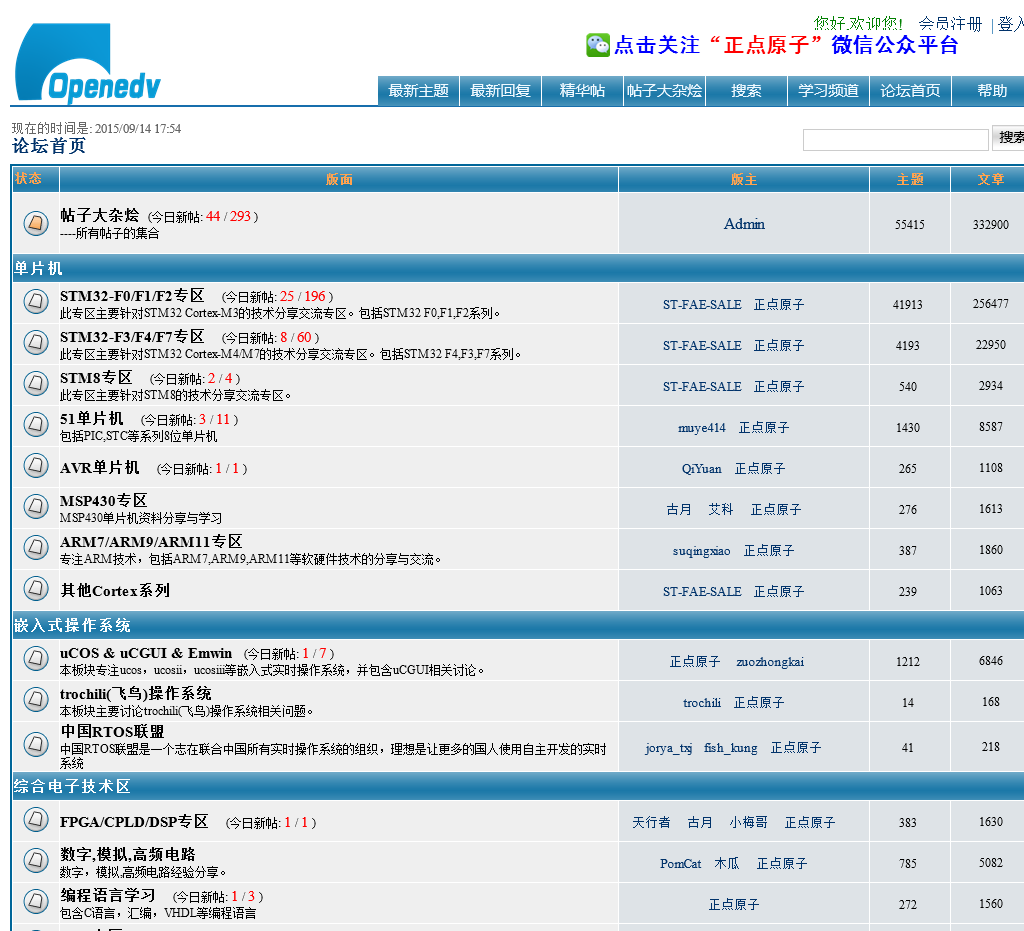Click moderator 艾科 link
This screenshot has height=931, width=1024.
[x=721, y=510]
